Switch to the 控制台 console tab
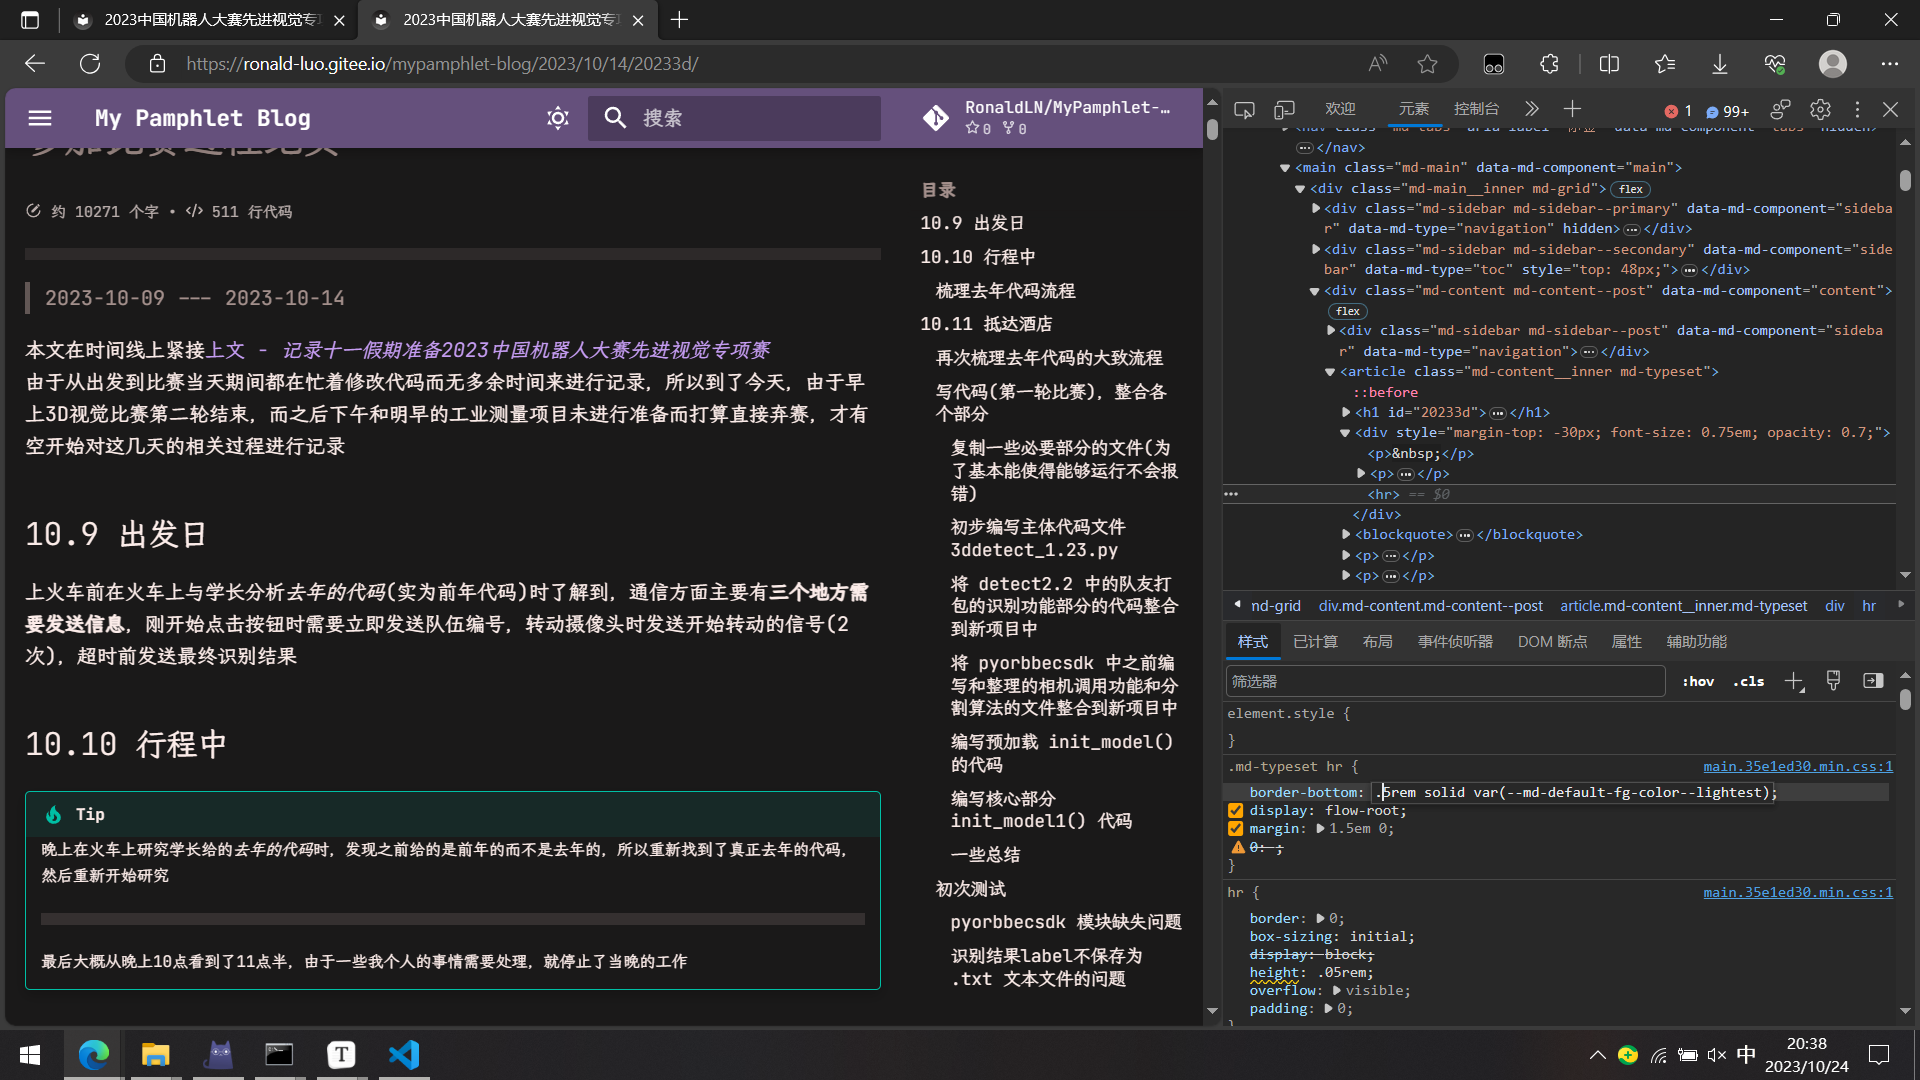Viewport: 1920px width, 1080px height. (x=1476, y=109)
